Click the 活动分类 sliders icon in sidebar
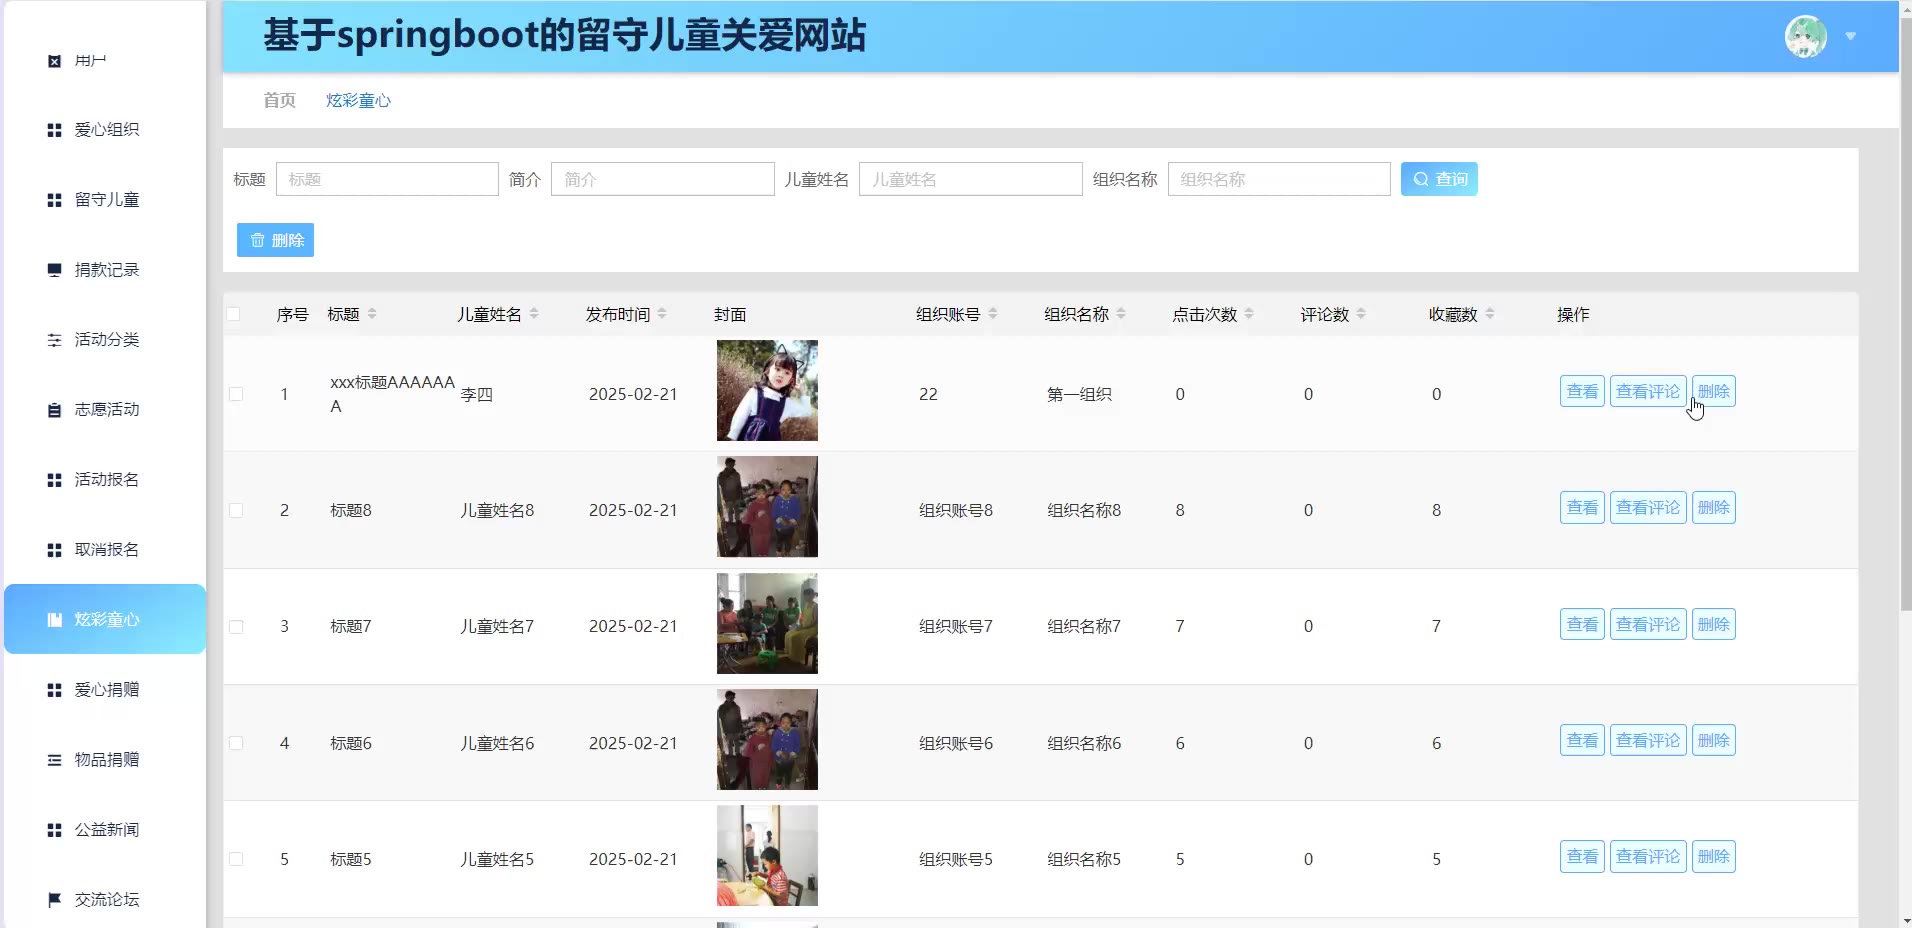The image size is (1912, 928). (54, 340)
